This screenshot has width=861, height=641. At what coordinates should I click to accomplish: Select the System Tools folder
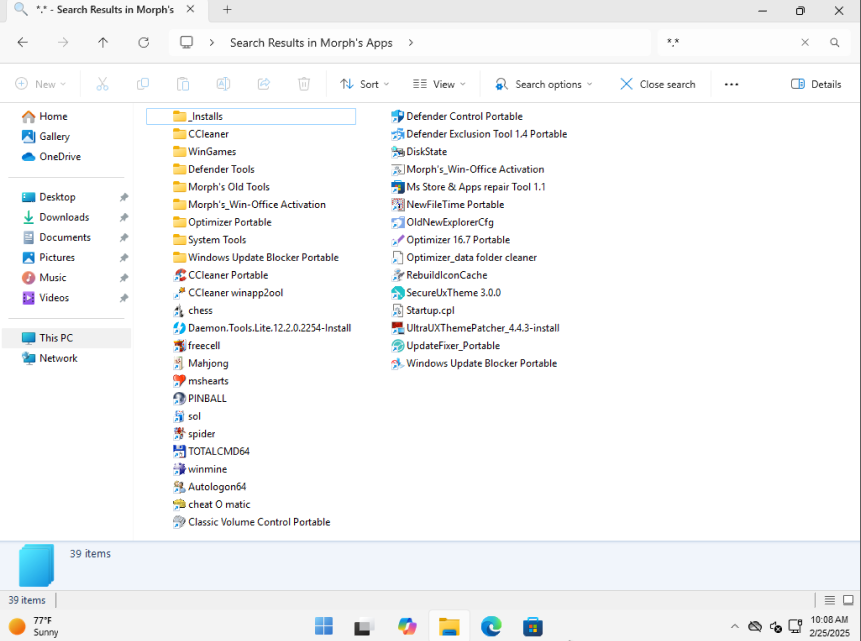209,240
